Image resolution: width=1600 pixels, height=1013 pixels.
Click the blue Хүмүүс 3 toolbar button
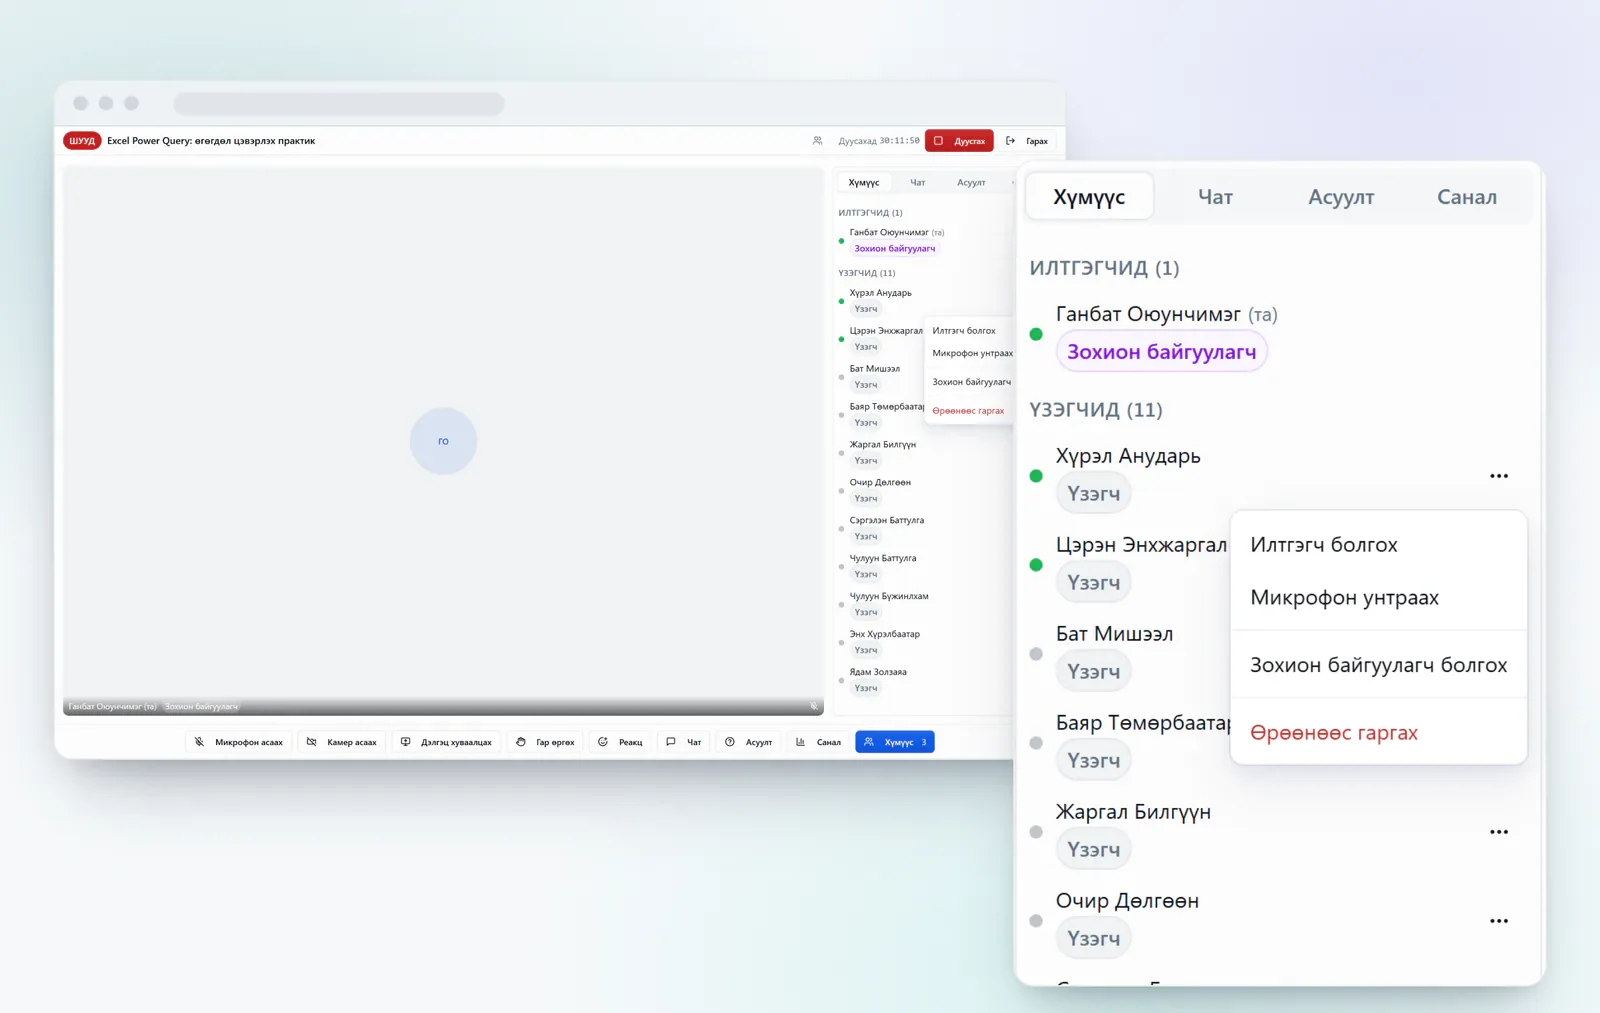(895, 742)
